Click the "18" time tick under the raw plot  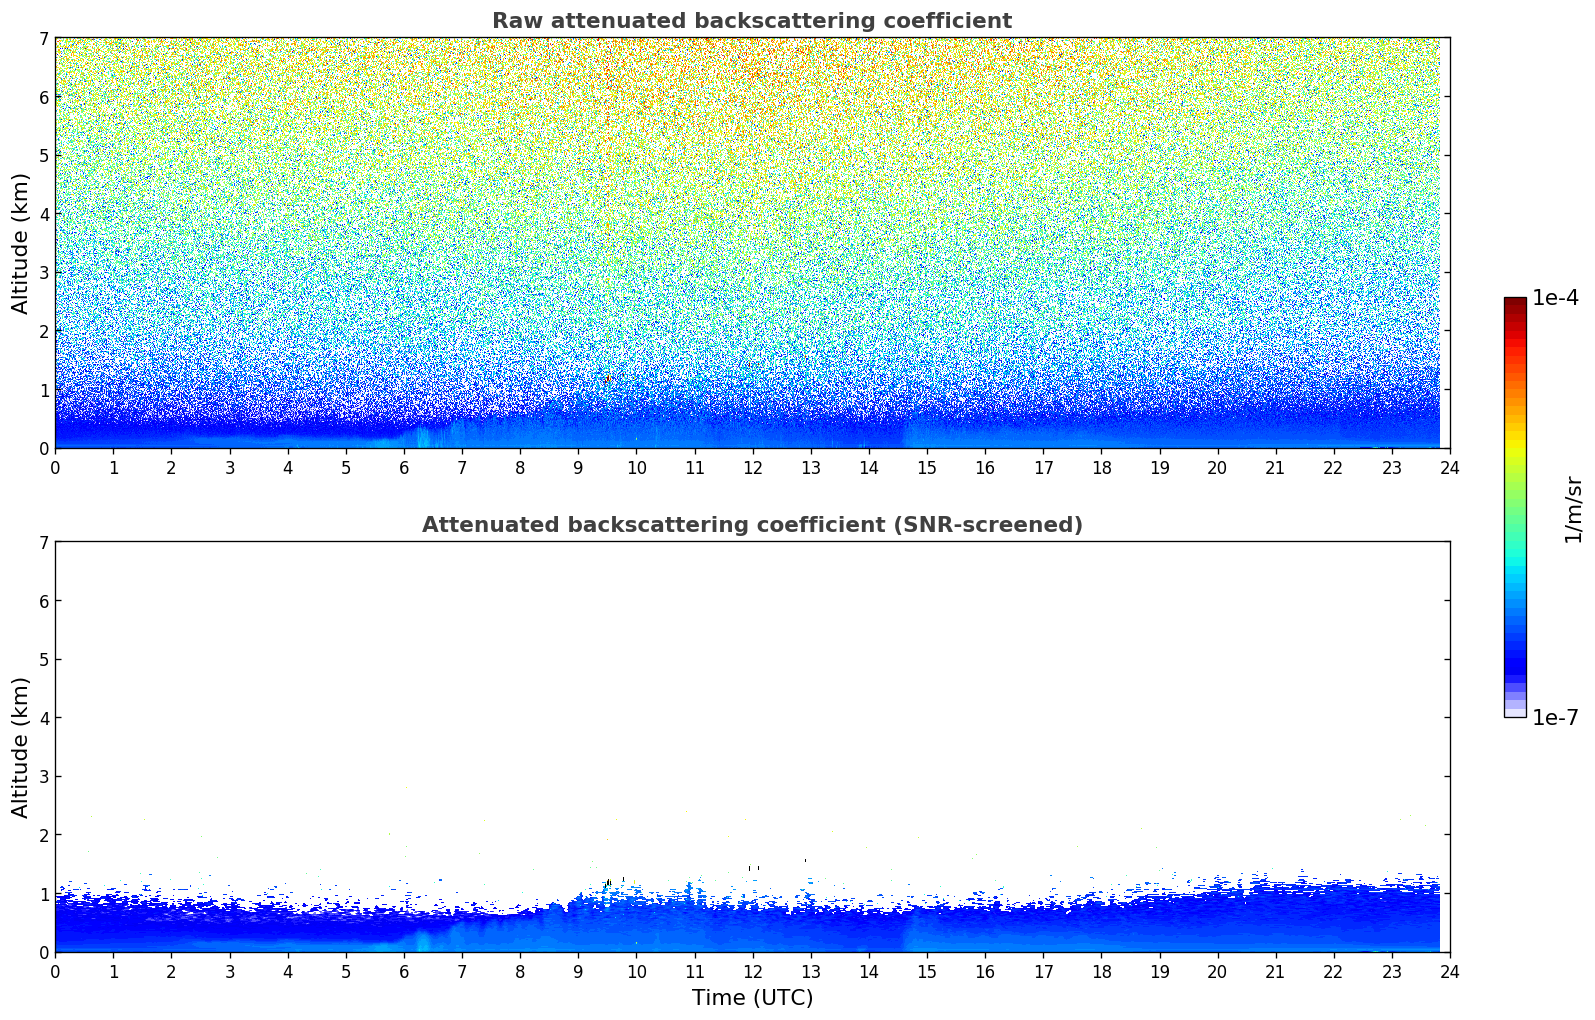click(1101, 467)
